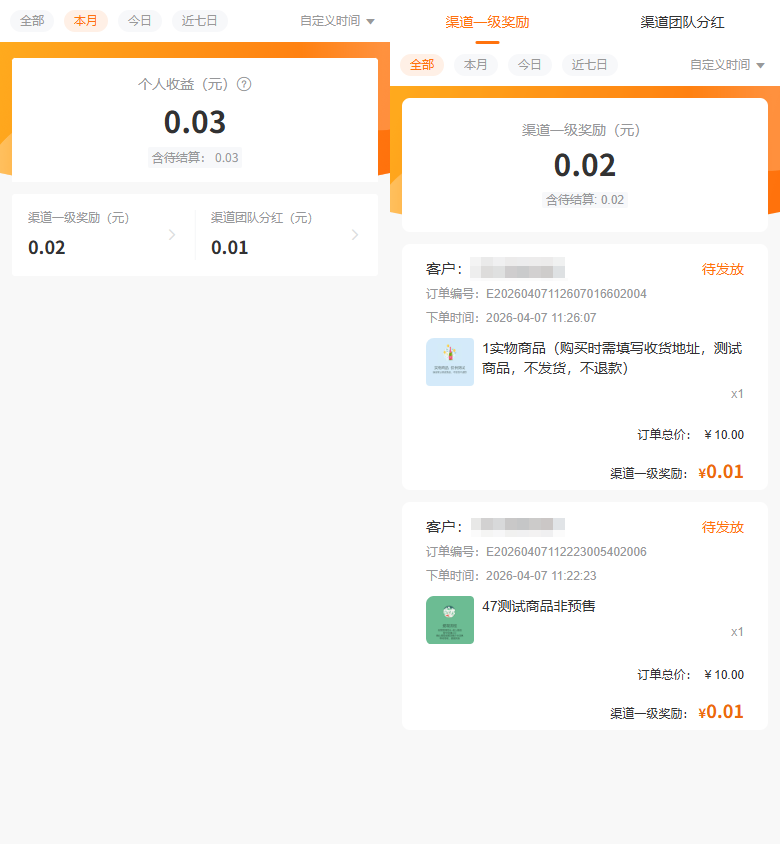Image resolution: width=780 pixels, height=844 pixels.
Task: Switch to the 渠道一级奖励 tab
Action: tap(487, 22)
